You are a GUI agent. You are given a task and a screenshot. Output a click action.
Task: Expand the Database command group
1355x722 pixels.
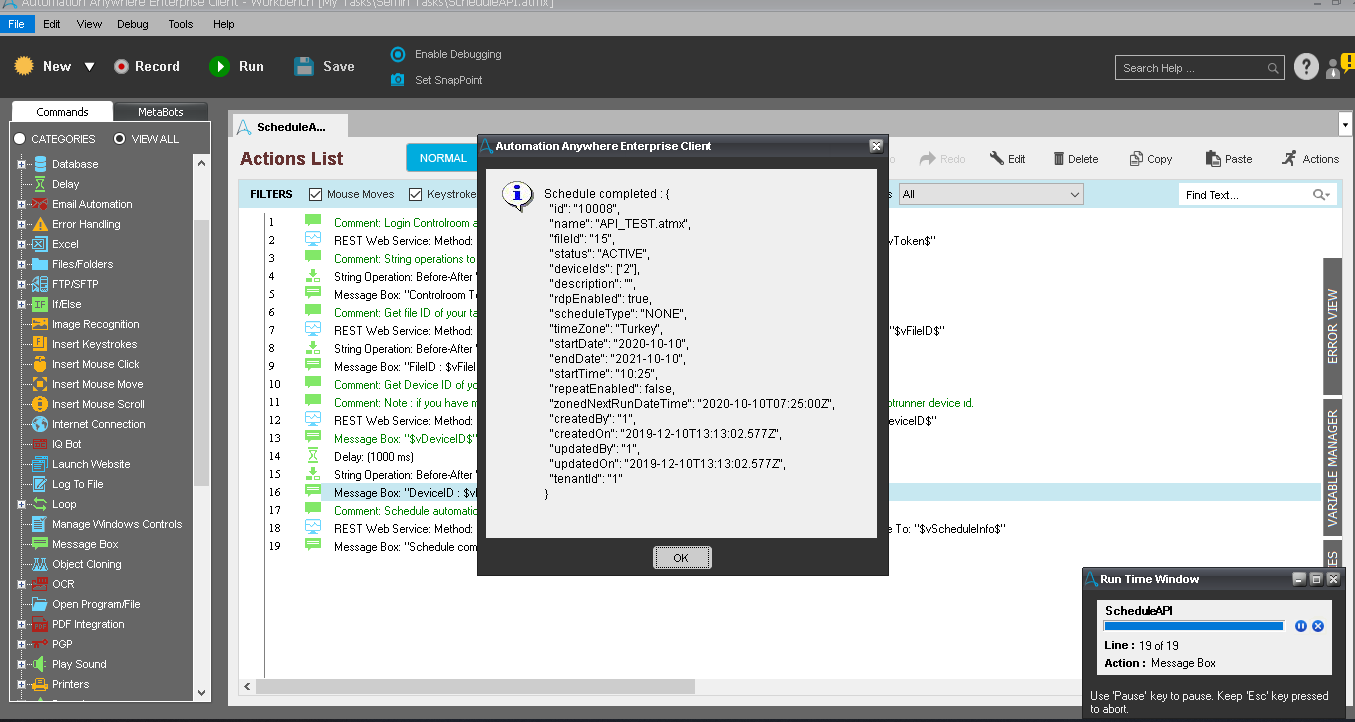click(x=21, y=164)
